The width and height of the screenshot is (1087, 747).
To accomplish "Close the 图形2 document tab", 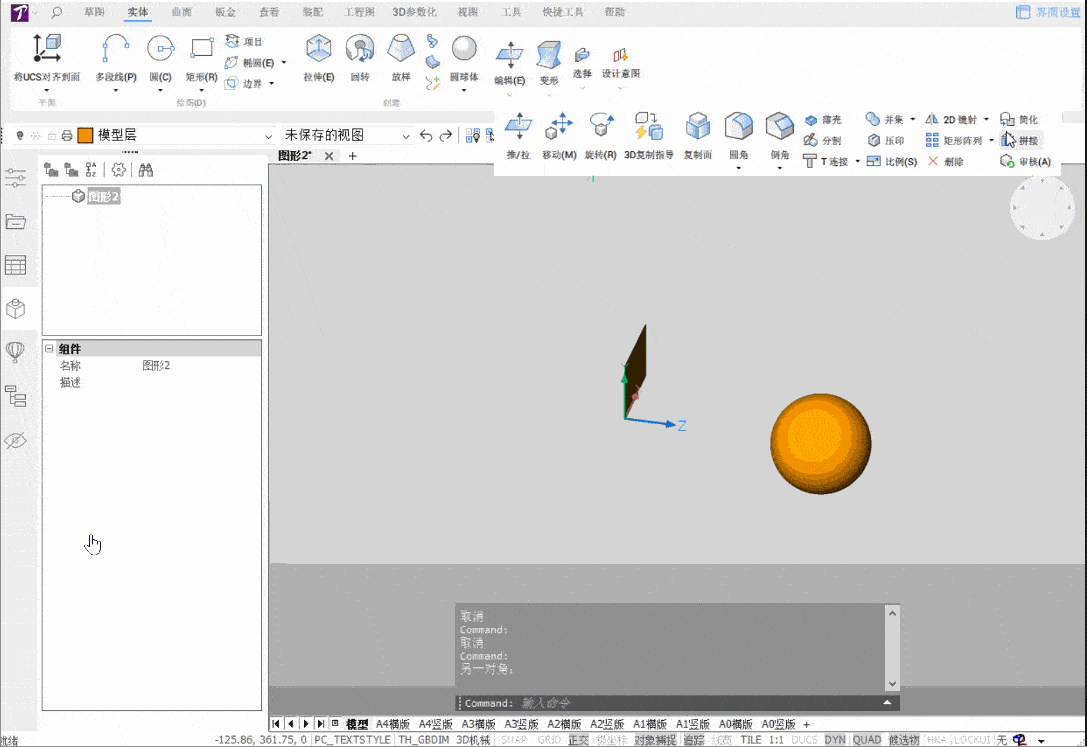I will pos(329,156).
